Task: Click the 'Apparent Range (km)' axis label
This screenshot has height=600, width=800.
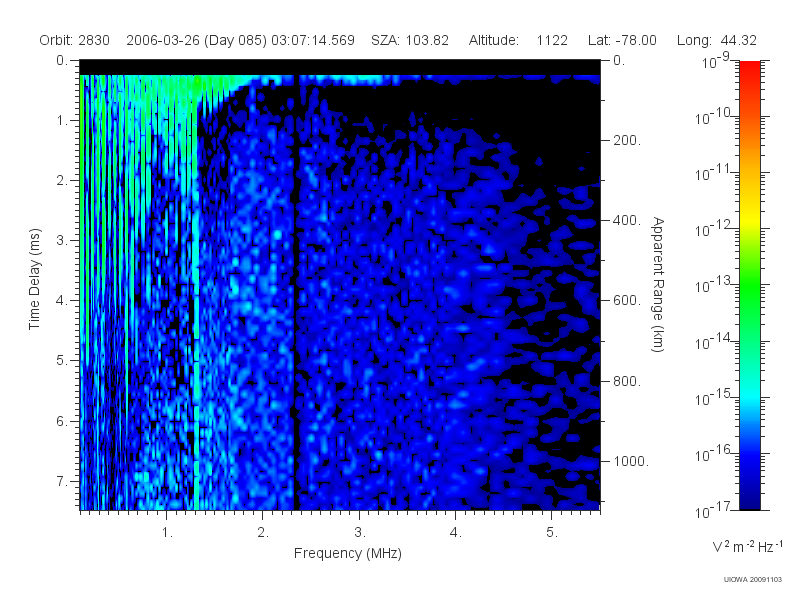Action: tap(658, 284)
